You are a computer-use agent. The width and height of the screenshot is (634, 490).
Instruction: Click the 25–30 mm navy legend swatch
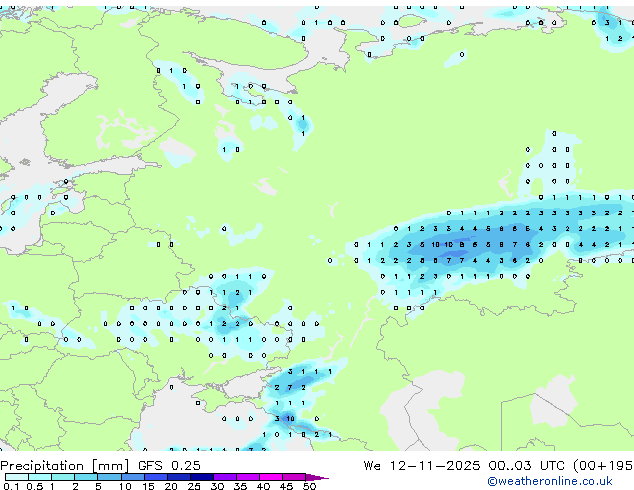(x=202, y=477)
